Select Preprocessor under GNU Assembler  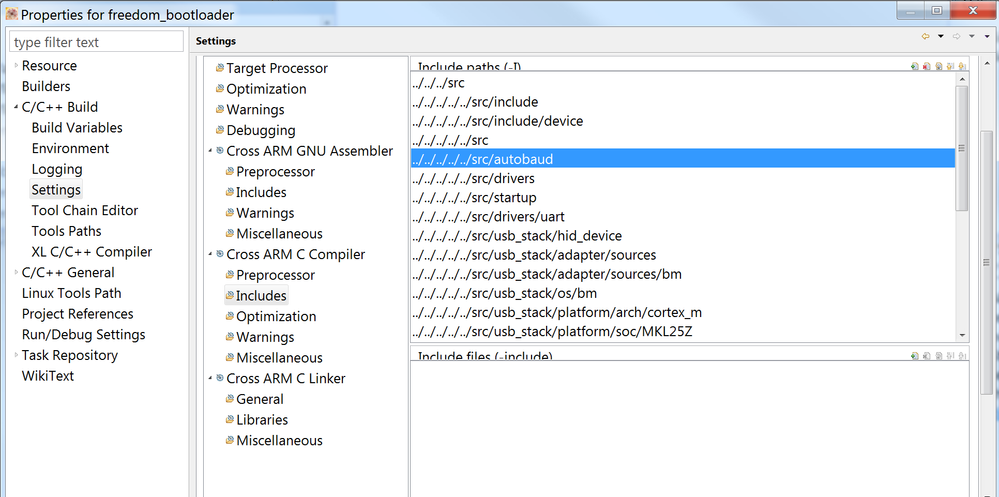coord(275,171)
